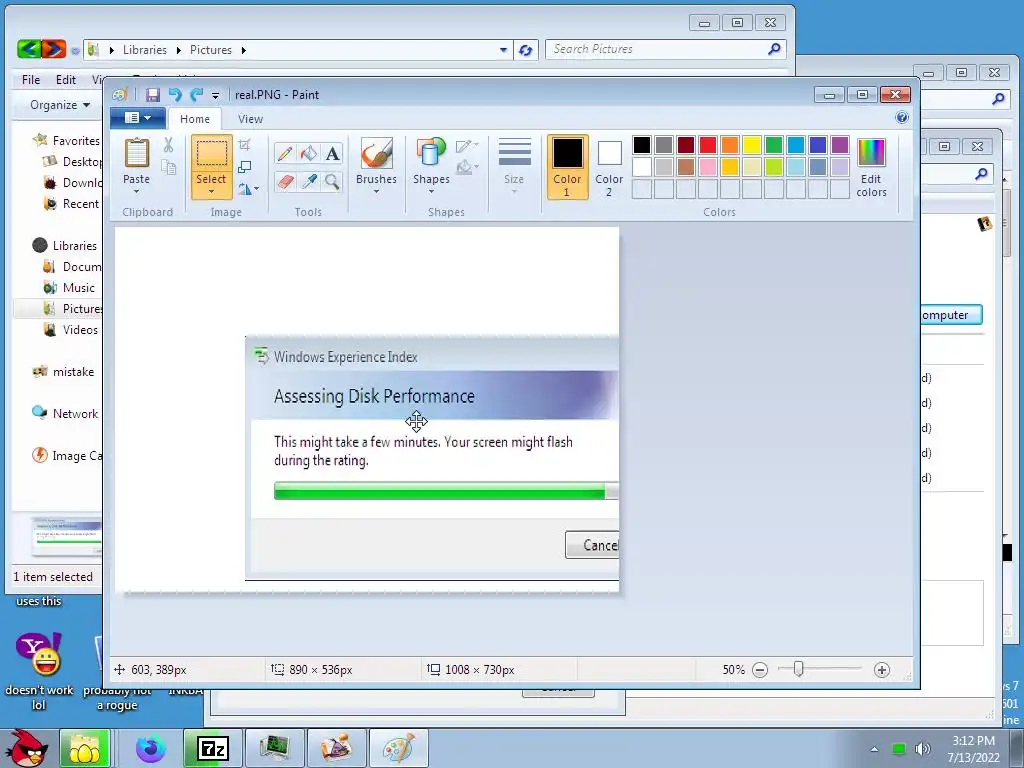Click the Resize icon in Image group
The height and width of the screenshot is (768, 1024).
[245, 167]
